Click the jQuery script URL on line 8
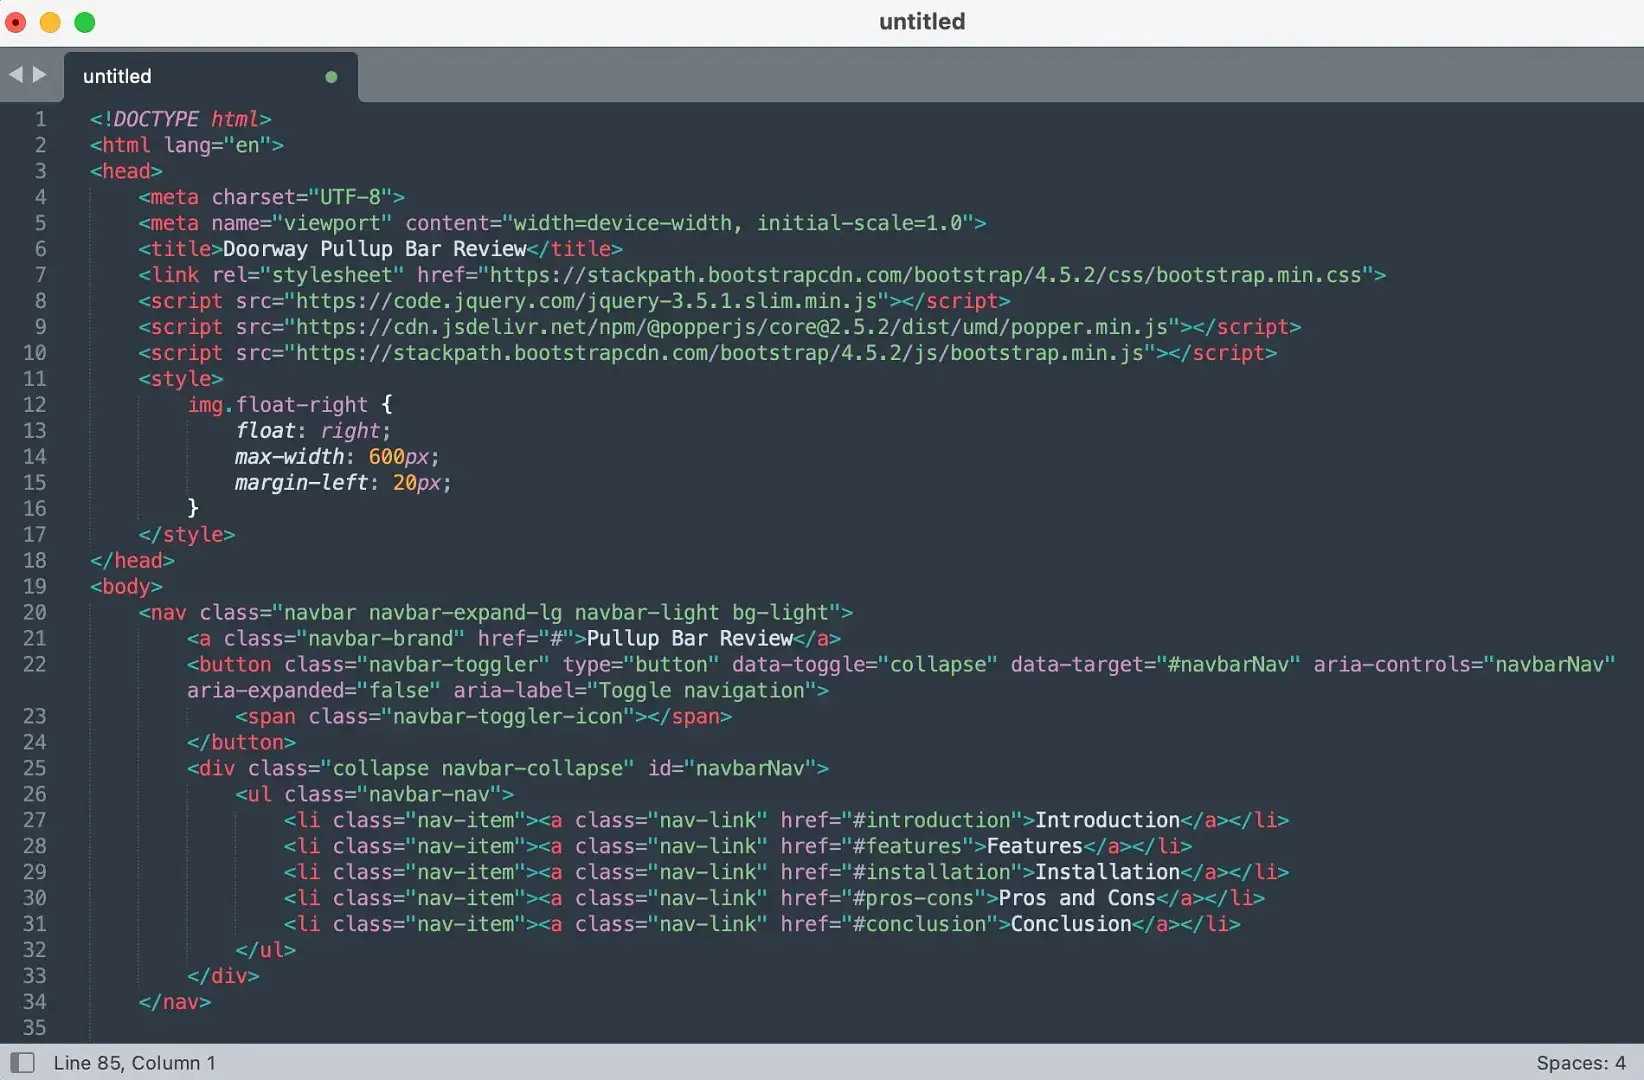This screenshot has width=1644, height=1080. 590,301
